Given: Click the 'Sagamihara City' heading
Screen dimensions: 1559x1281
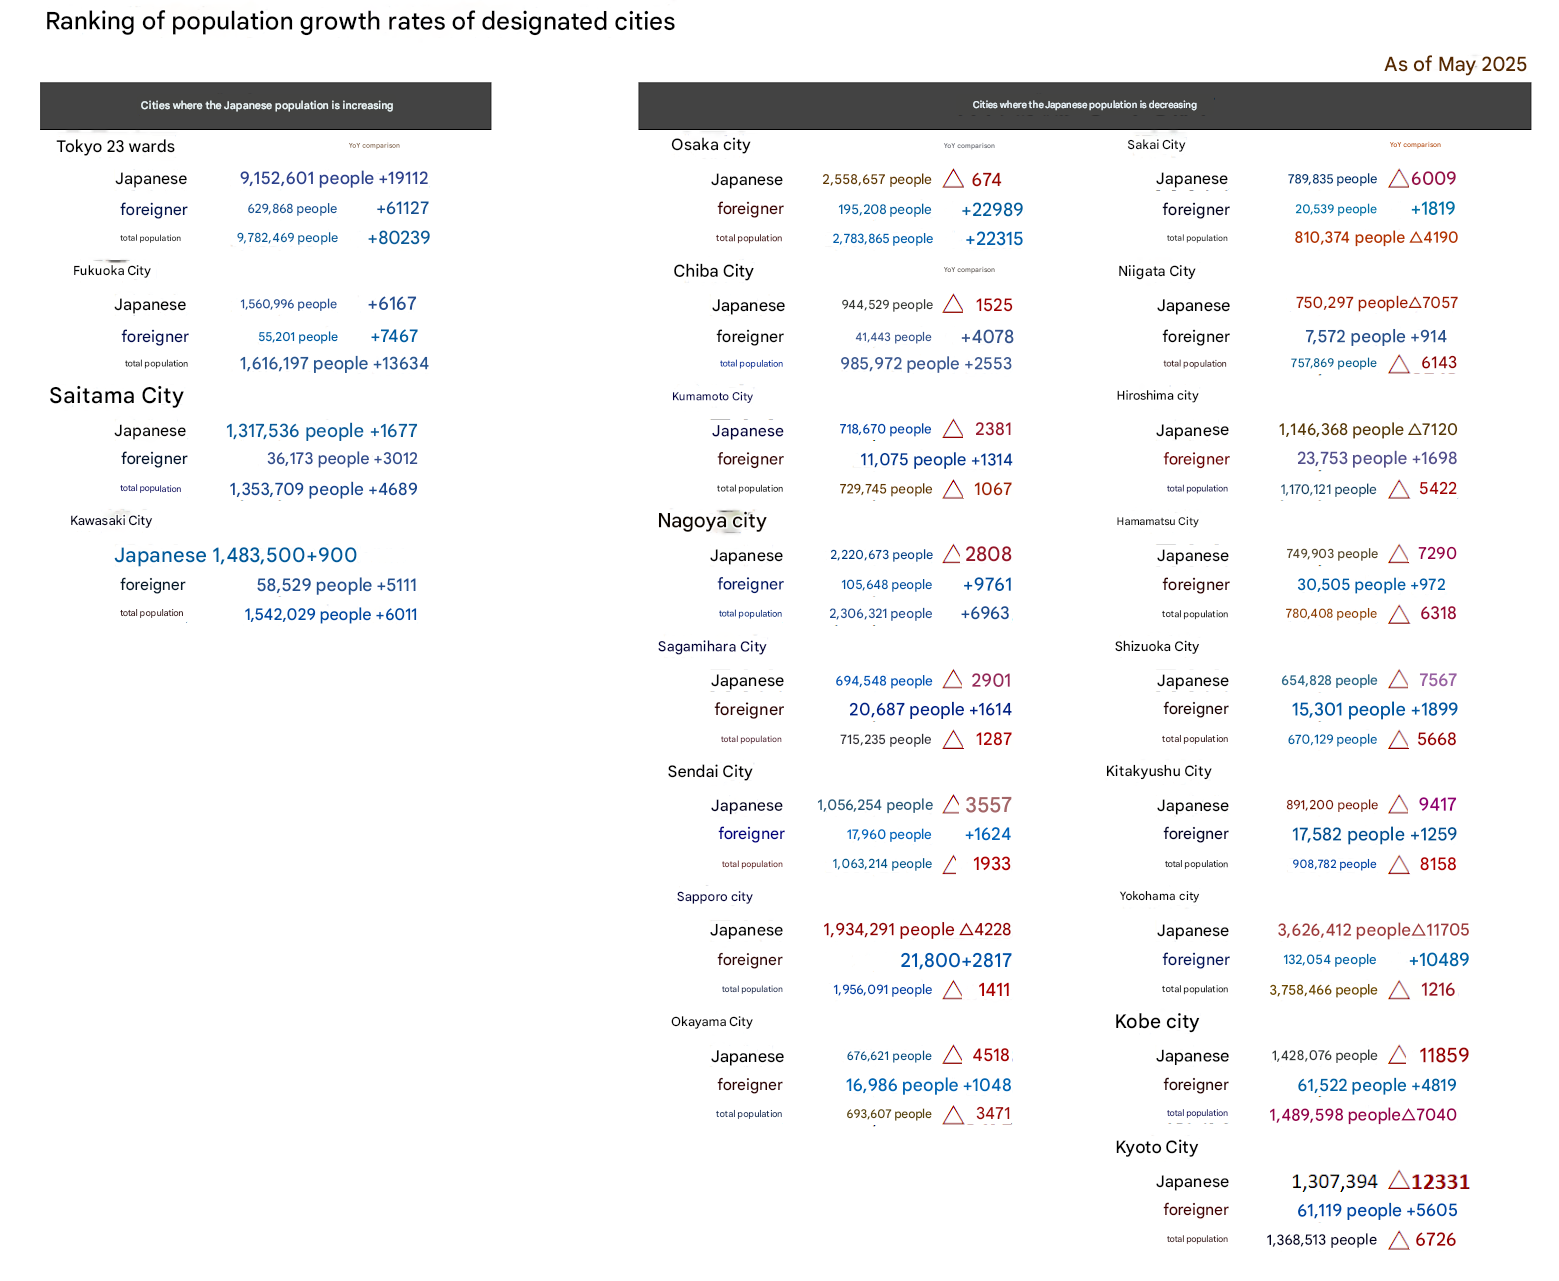Looking at the screenshot, I should [x=712, y=647].
